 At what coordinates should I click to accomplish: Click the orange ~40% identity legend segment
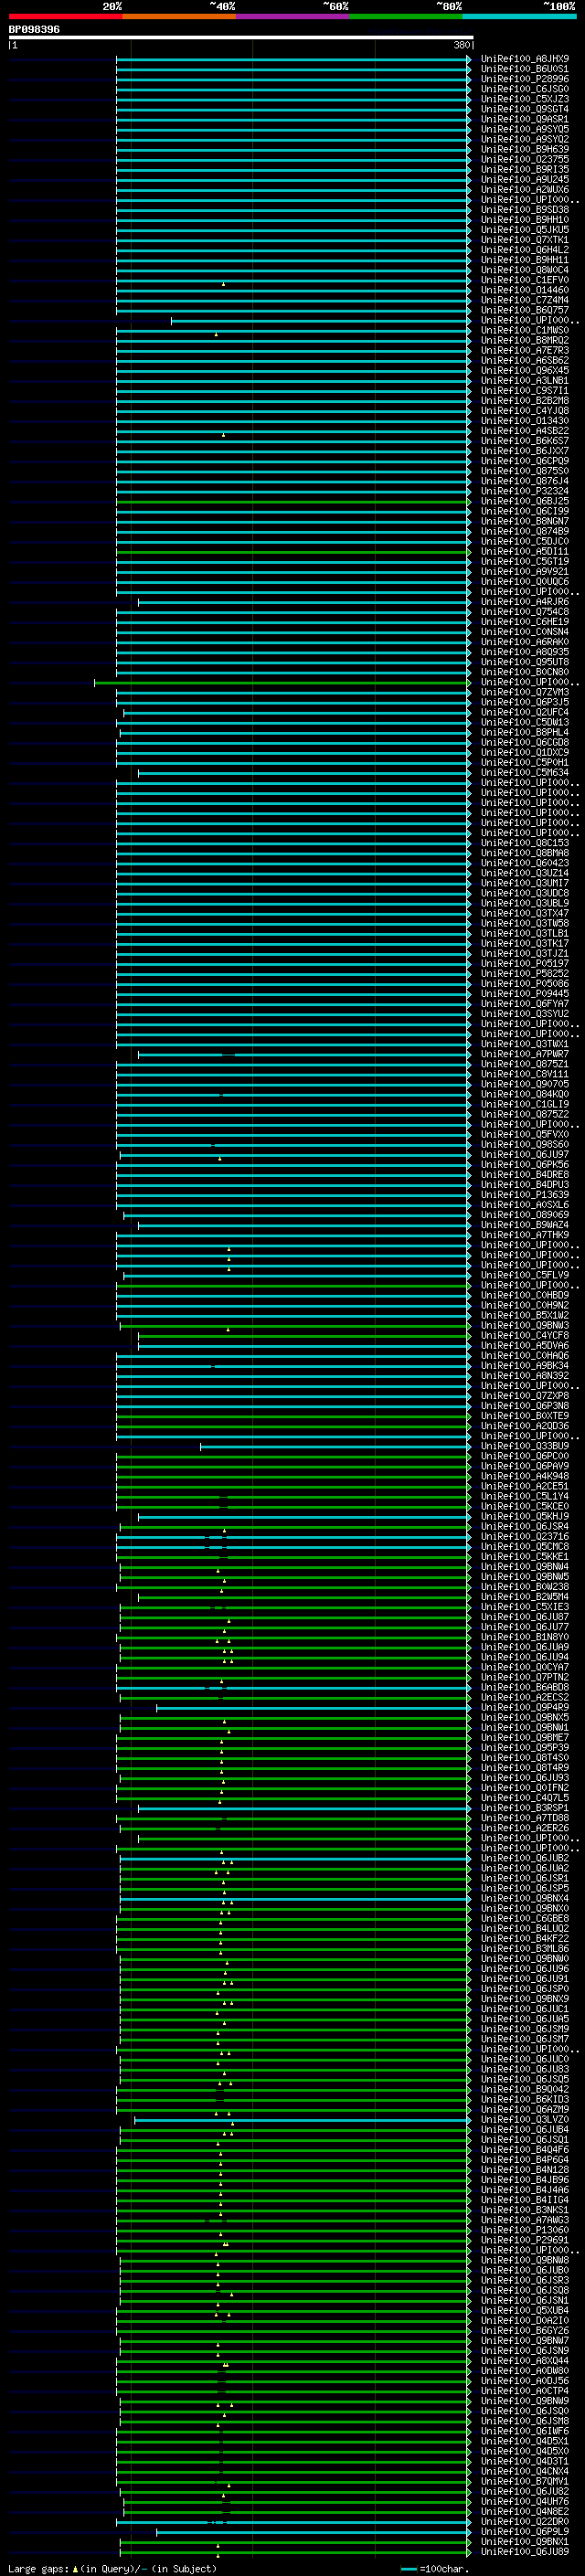pyautogui.click(x=179, y=16)
